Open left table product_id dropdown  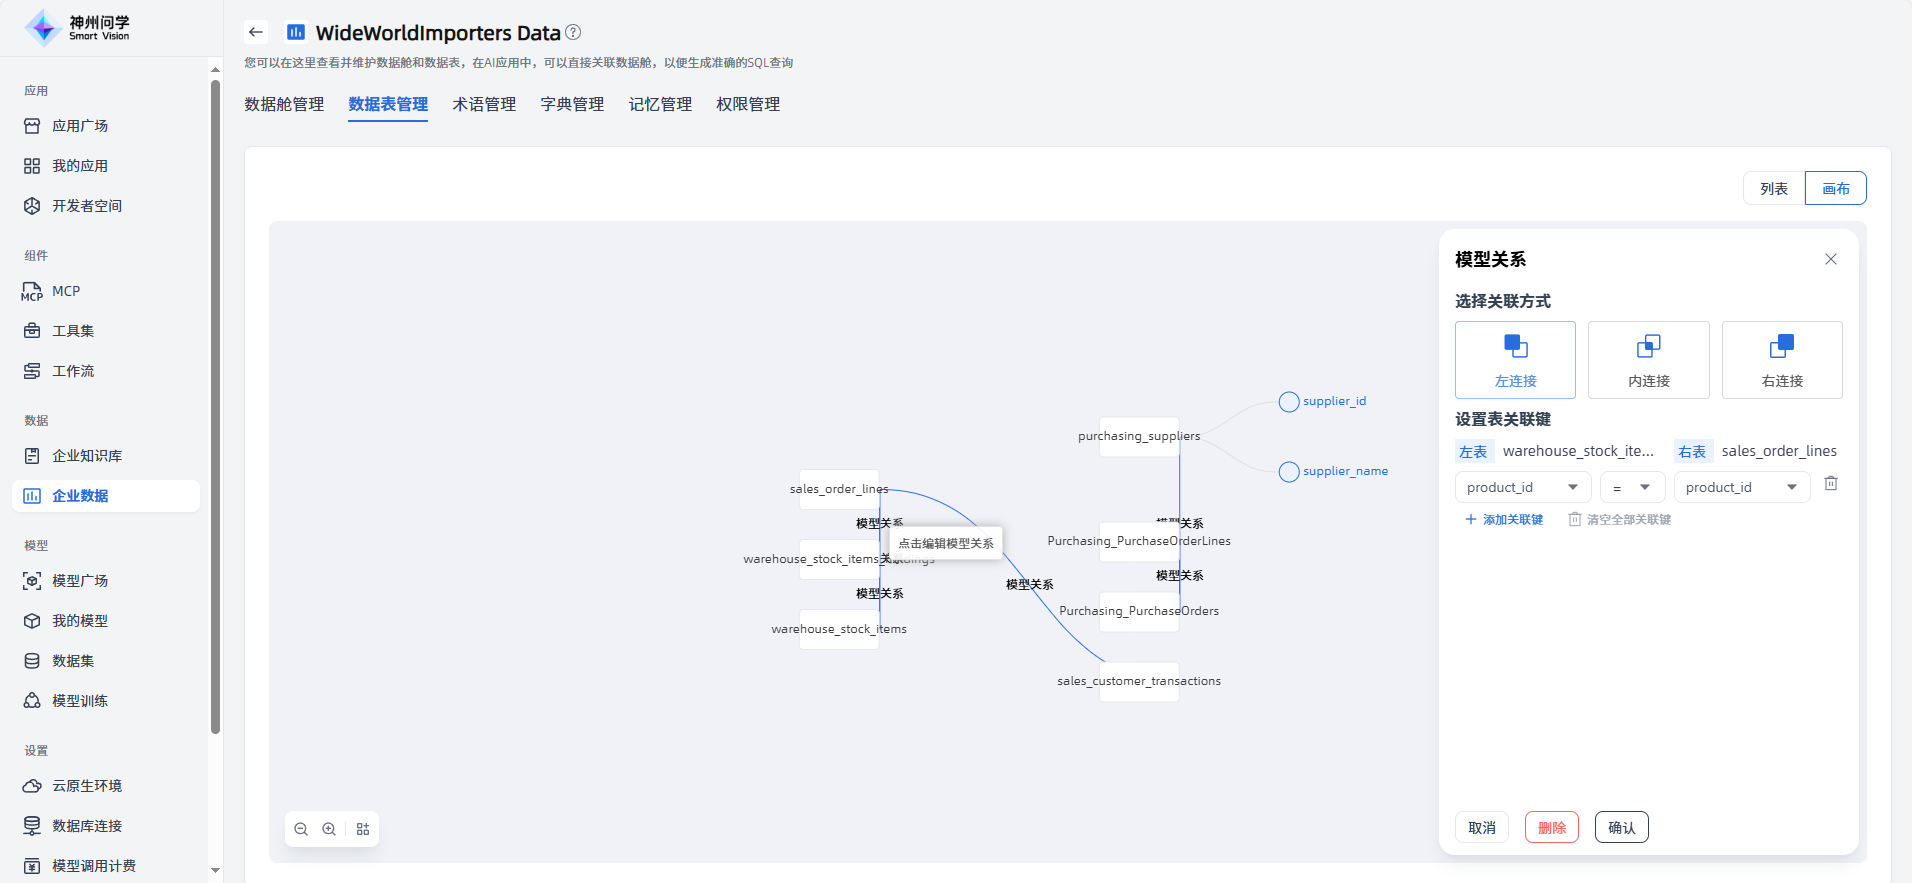point(1522,487)
